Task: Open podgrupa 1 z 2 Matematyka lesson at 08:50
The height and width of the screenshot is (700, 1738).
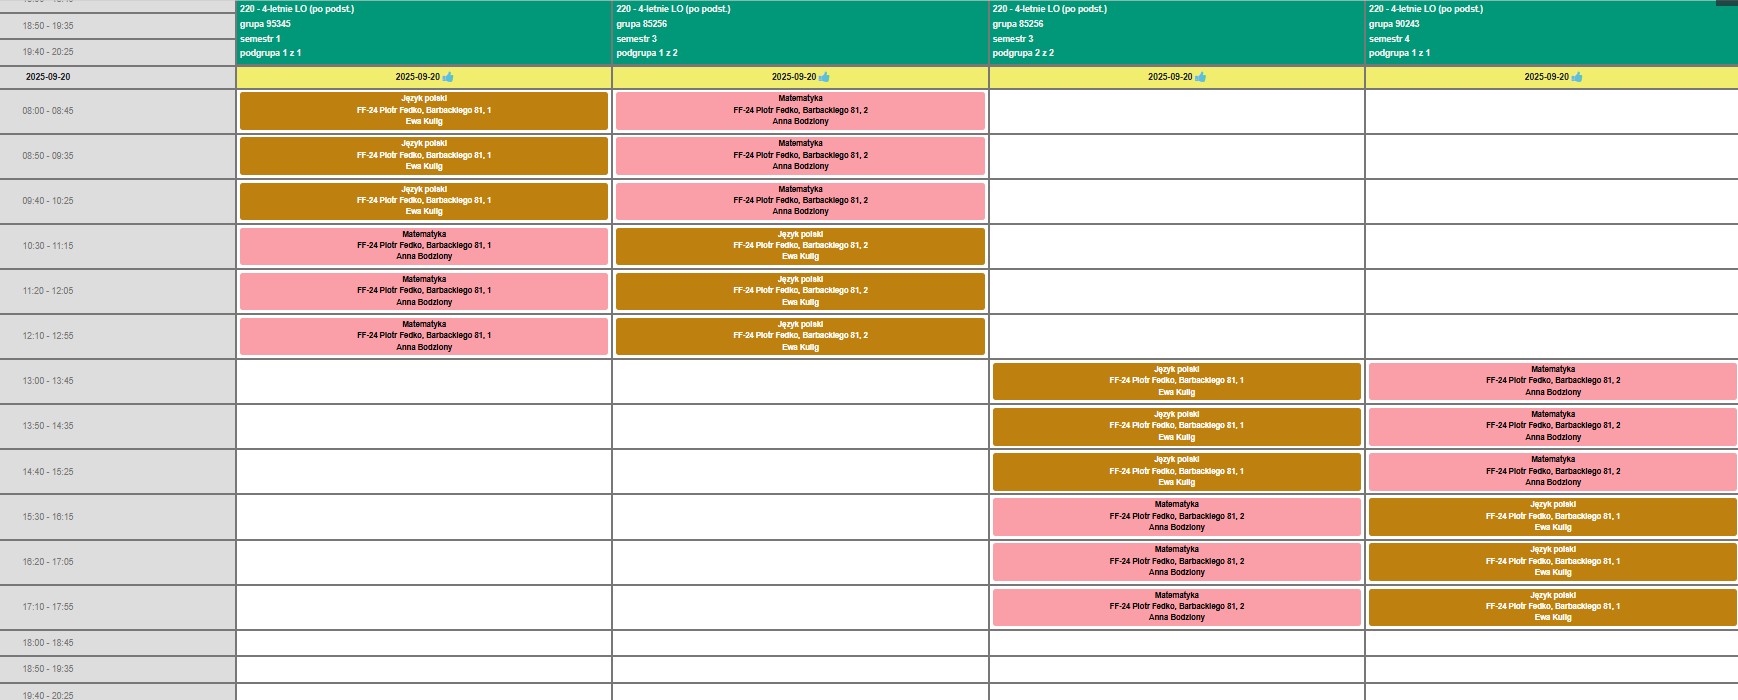Action: (x=800, y=156)
